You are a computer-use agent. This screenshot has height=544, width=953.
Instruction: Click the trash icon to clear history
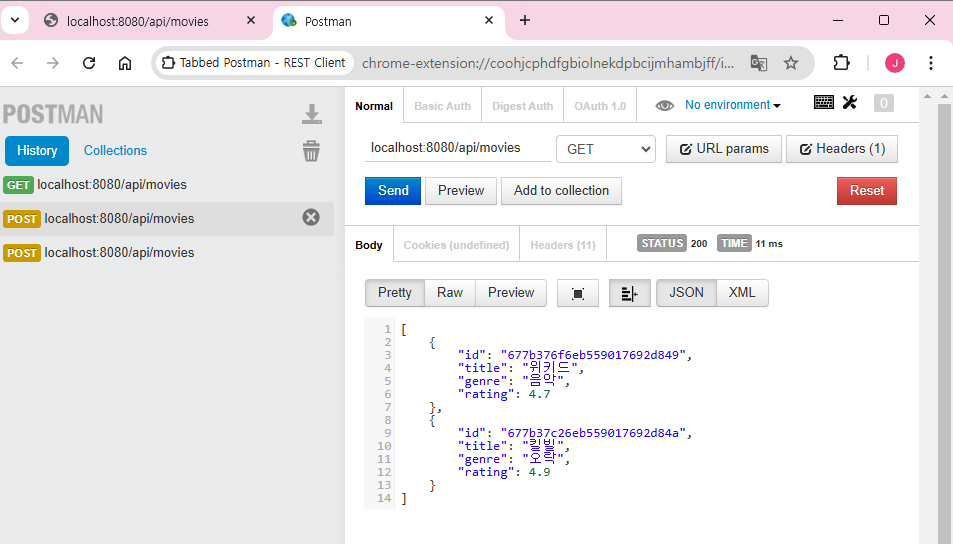click(x=311, y=151)
